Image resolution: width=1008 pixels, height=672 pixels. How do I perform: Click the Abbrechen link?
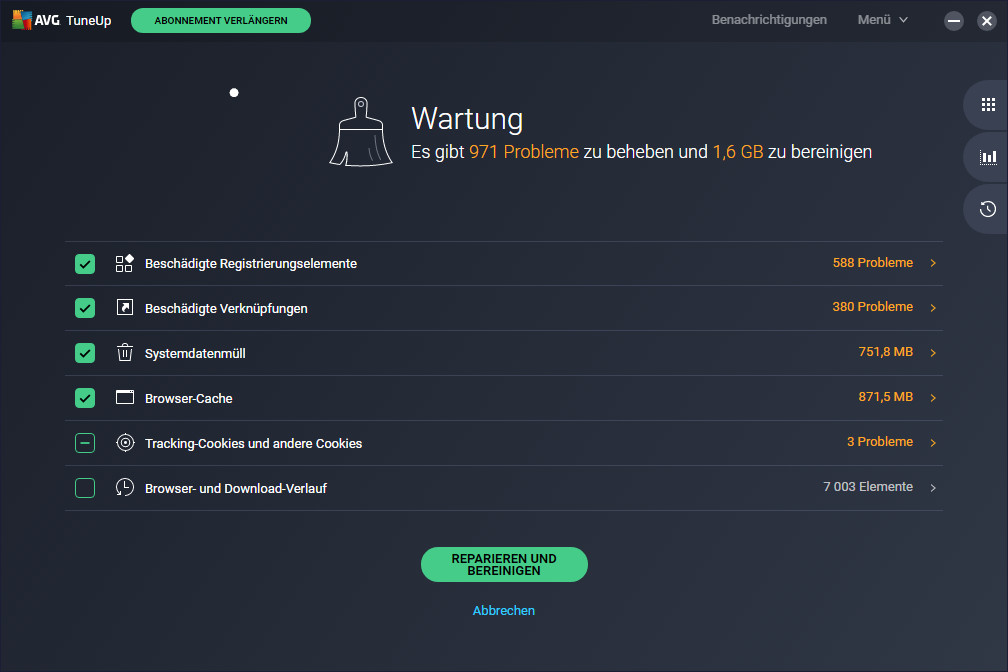tap(504, 610)
